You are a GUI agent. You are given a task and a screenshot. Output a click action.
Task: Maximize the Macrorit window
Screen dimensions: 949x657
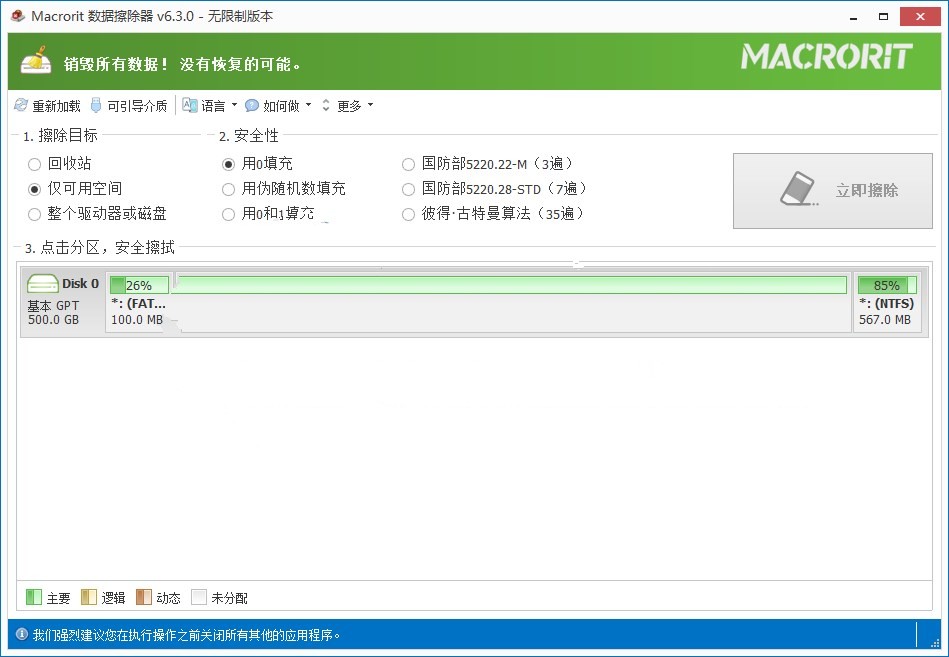[x=884, y=17]
